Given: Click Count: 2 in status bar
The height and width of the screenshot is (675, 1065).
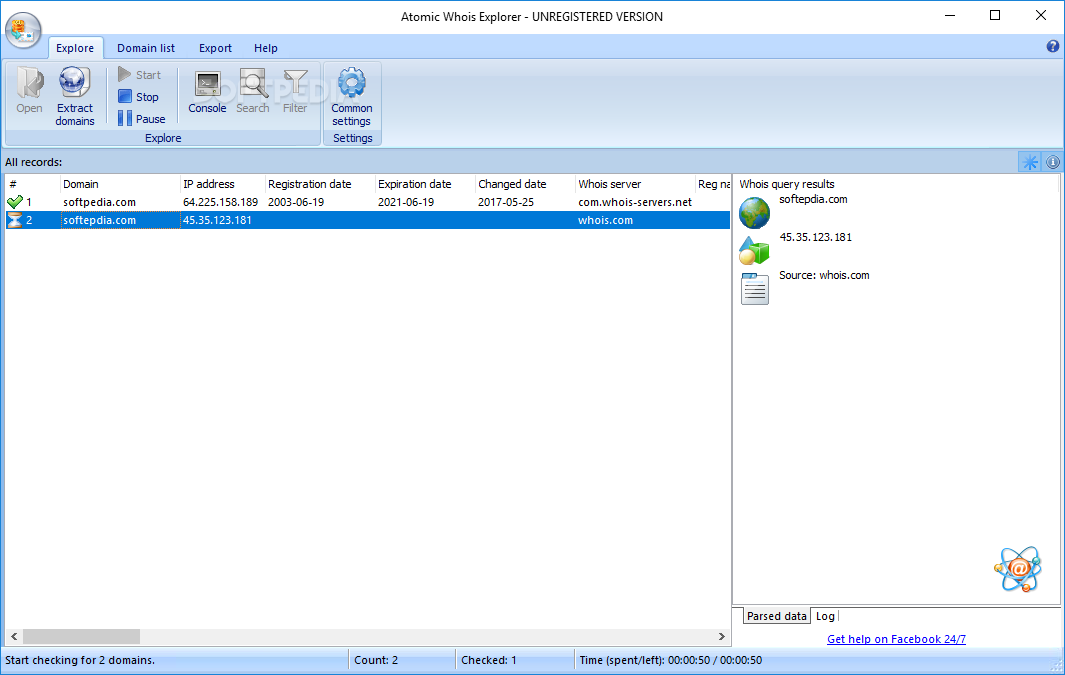Looking at the screenshot, I should click(376, 660).
